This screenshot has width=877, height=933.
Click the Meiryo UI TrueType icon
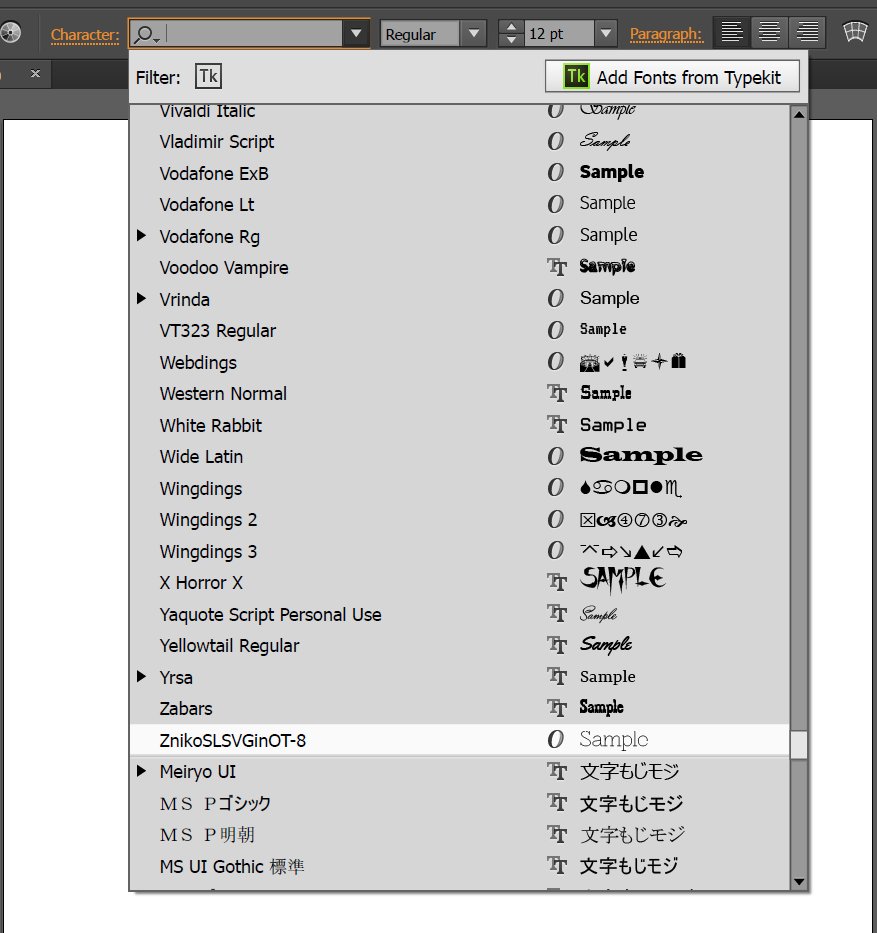[x=557, y=771]
